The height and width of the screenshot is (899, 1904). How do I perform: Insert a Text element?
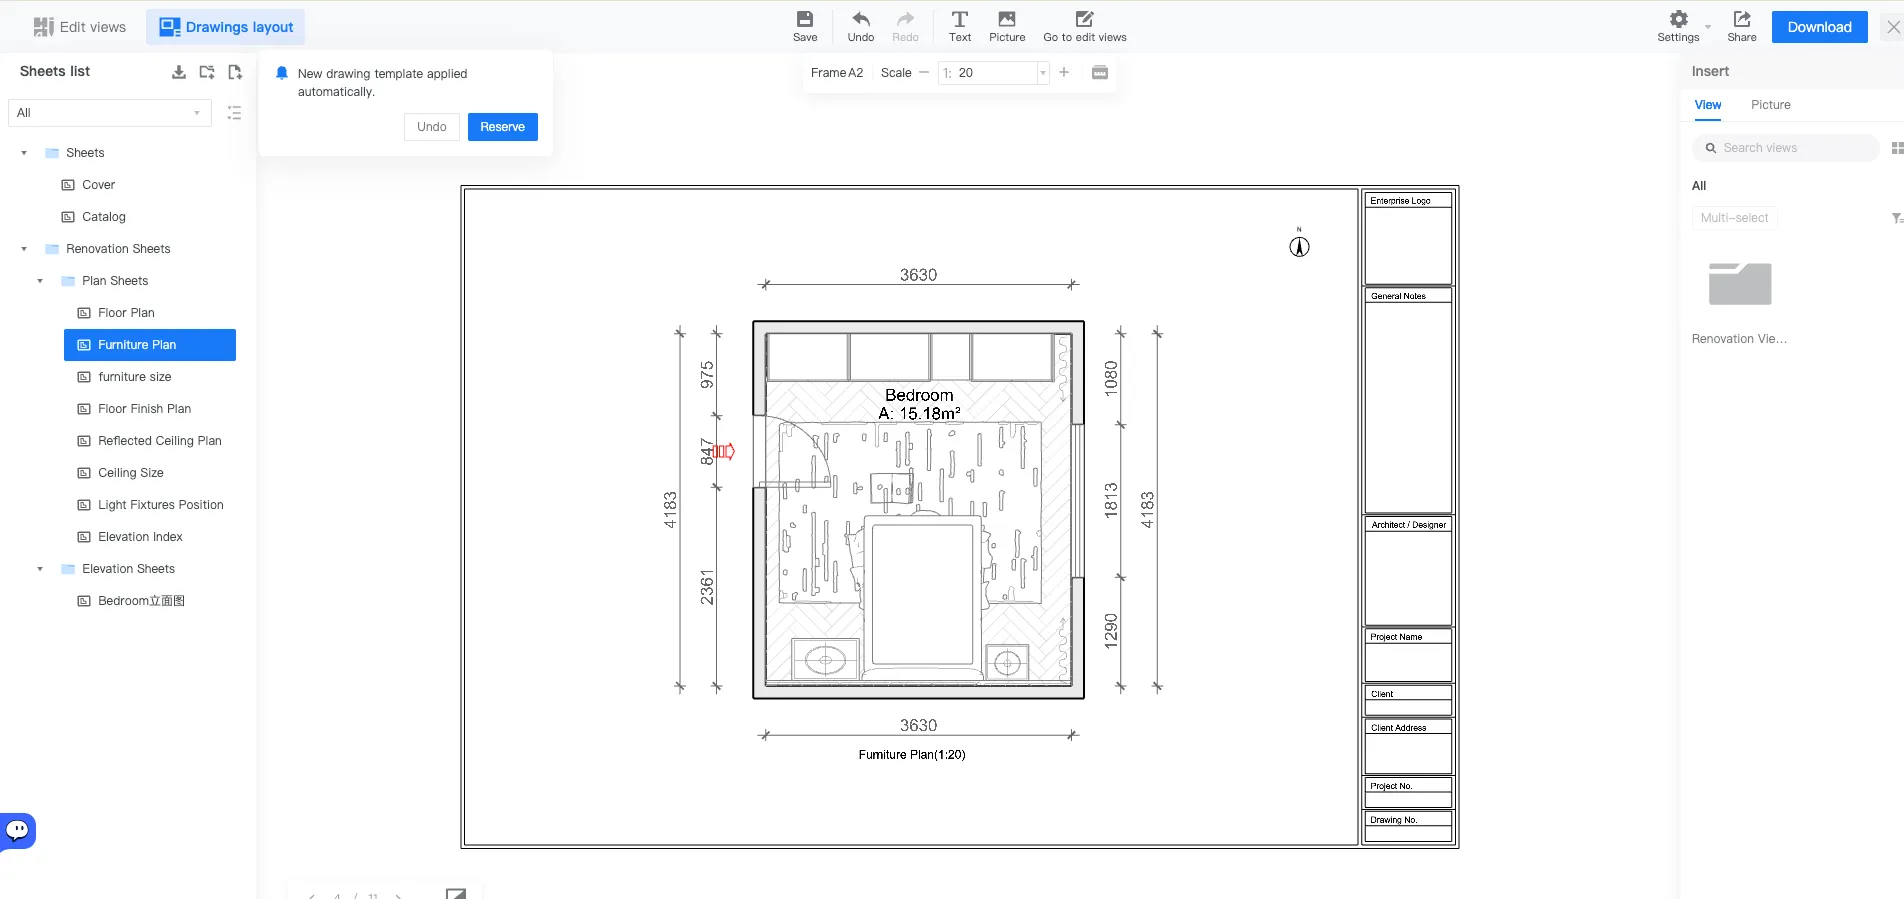click(960, 26)
